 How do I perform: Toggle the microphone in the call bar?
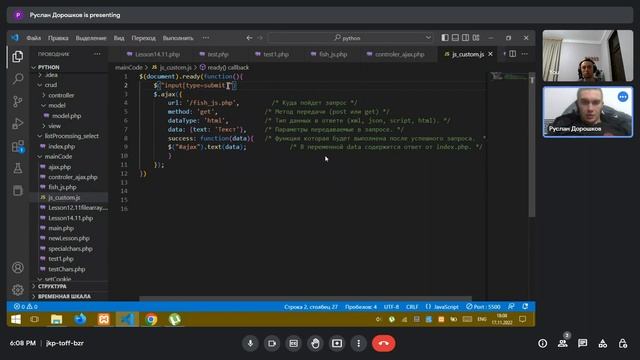point(250,343)
